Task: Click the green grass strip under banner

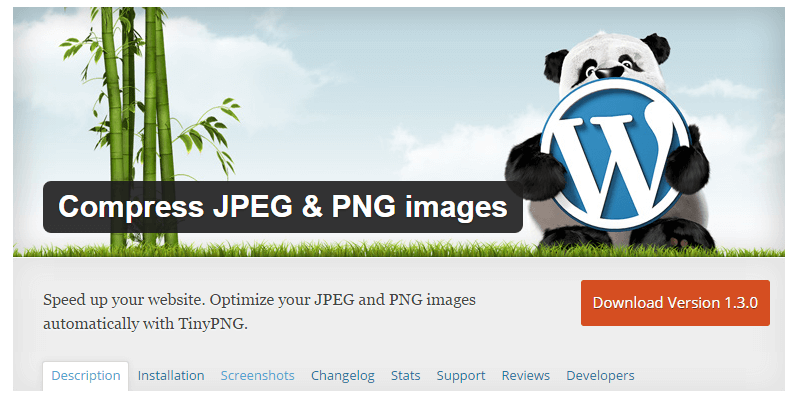Action: tap(399, 249)
